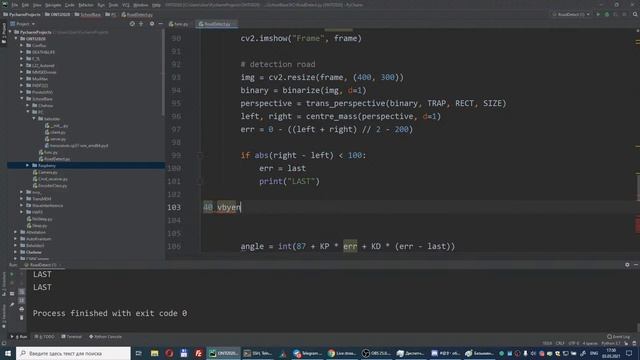The image size is (640, 360).
Task: Clear console with the trash icon
Action: 22,318
